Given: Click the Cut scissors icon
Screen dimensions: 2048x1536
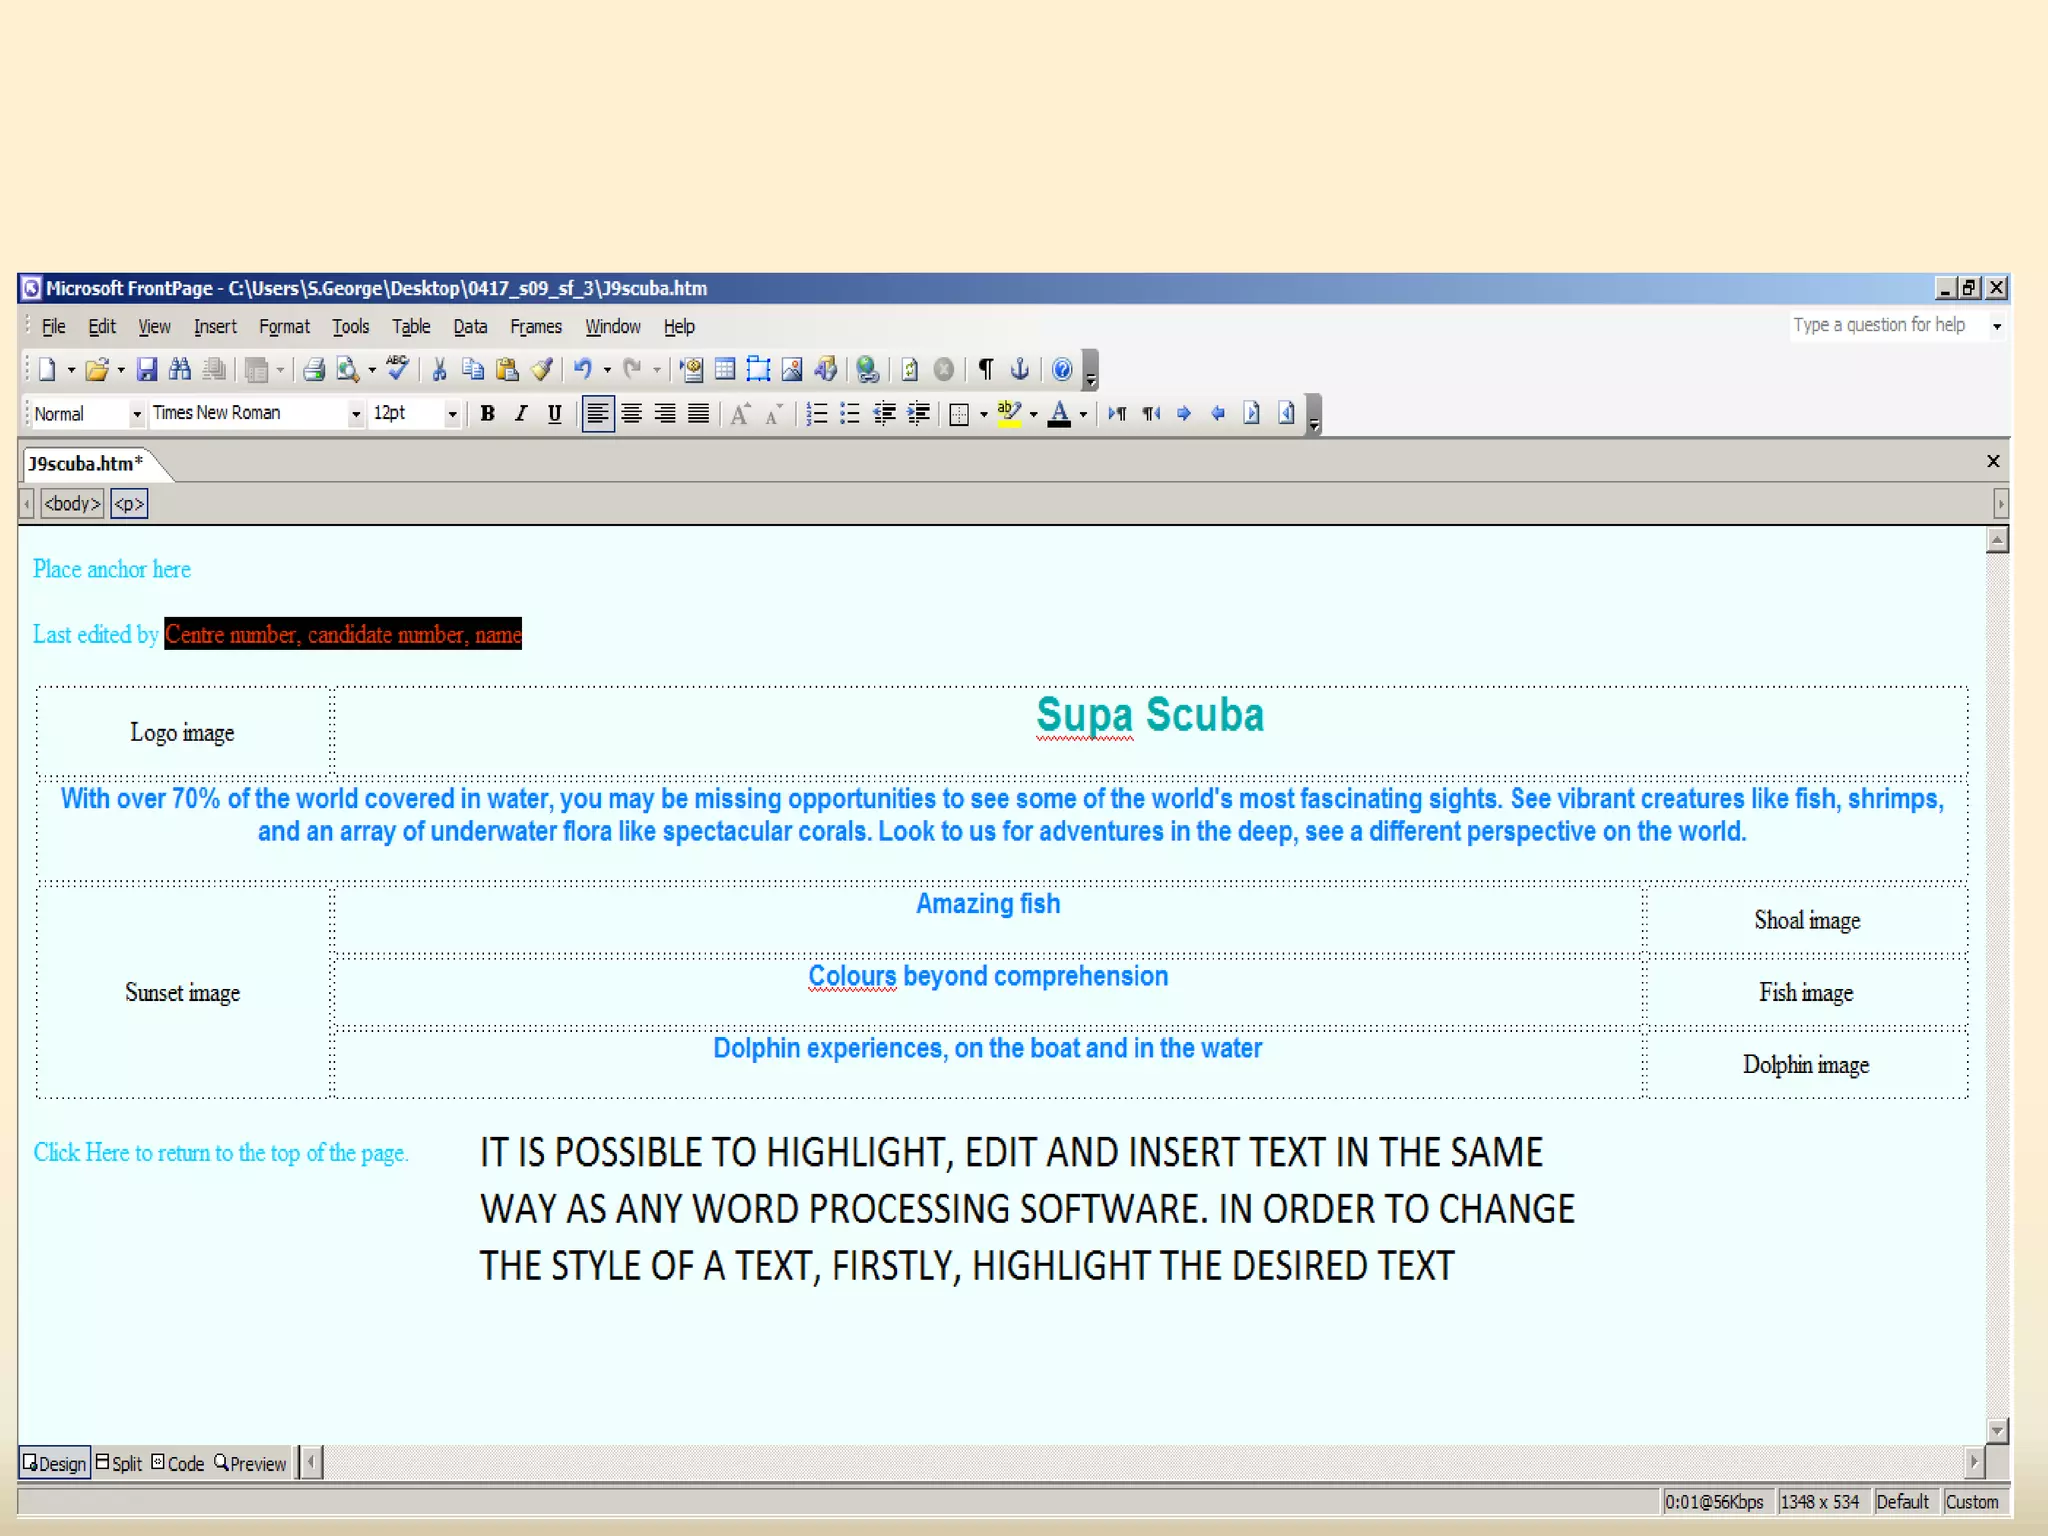Looking at the screenshot, I should [439, 370].
